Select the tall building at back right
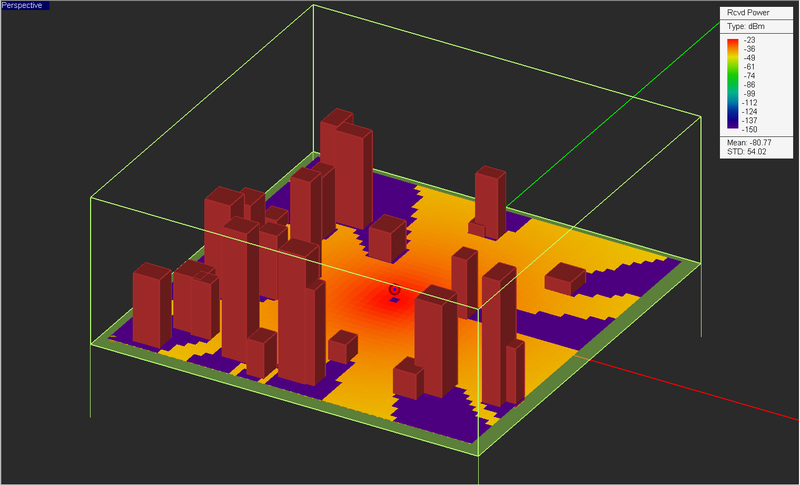Image resolution: width=800 pixels, height=485 pixels. pos(490,200)
